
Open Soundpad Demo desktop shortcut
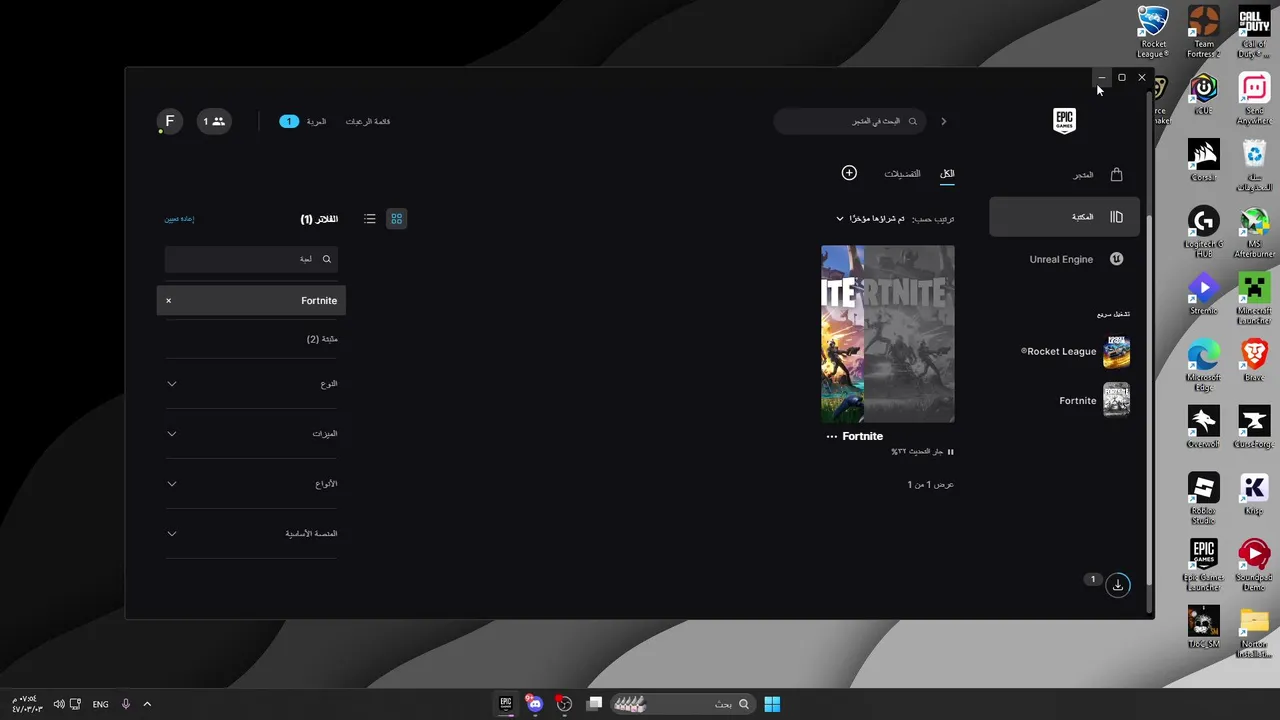coord(1254,565)
